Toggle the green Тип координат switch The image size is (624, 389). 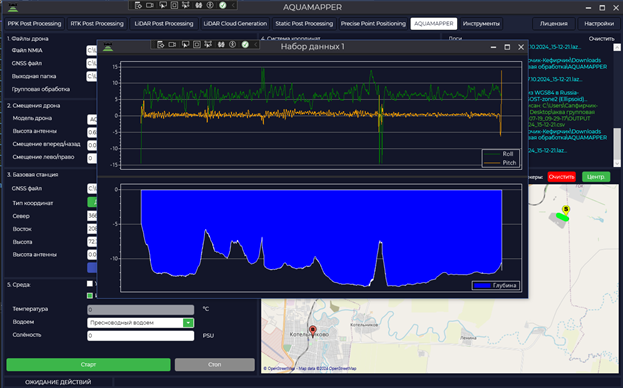point(92,202)
